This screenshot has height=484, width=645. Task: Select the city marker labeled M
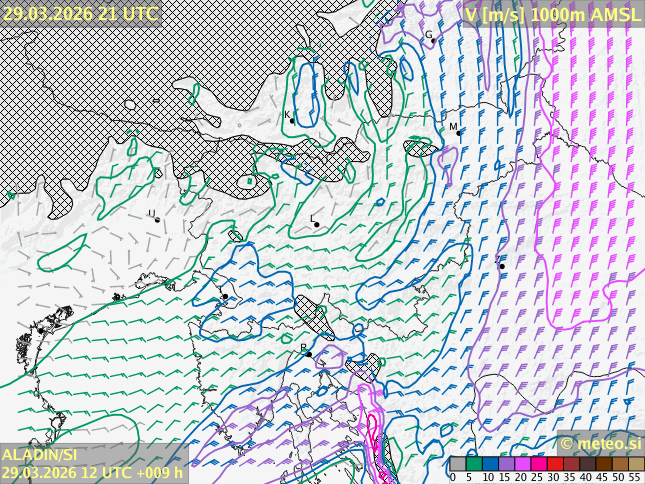(x=459, y=132)
